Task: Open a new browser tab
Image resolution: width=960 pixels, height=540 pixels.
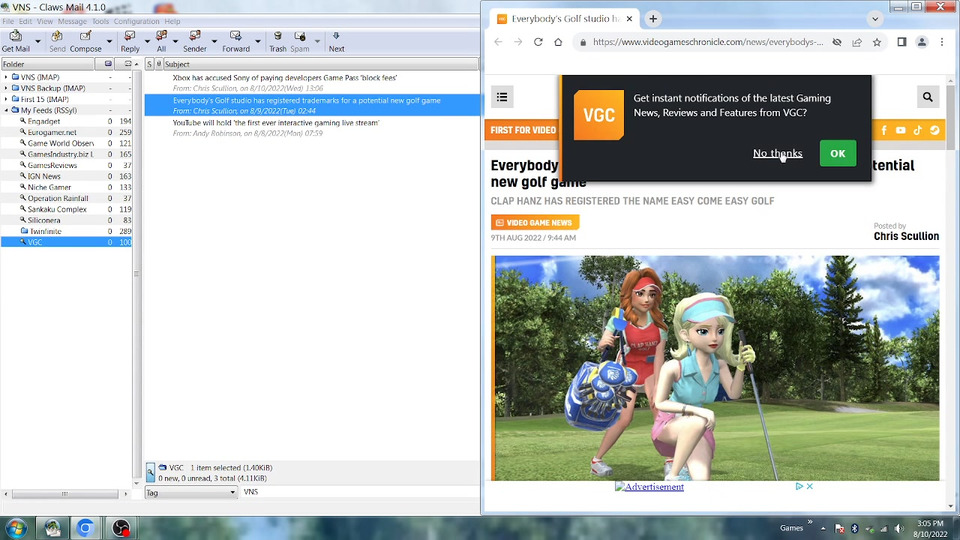Action: [x=653, y=19]
